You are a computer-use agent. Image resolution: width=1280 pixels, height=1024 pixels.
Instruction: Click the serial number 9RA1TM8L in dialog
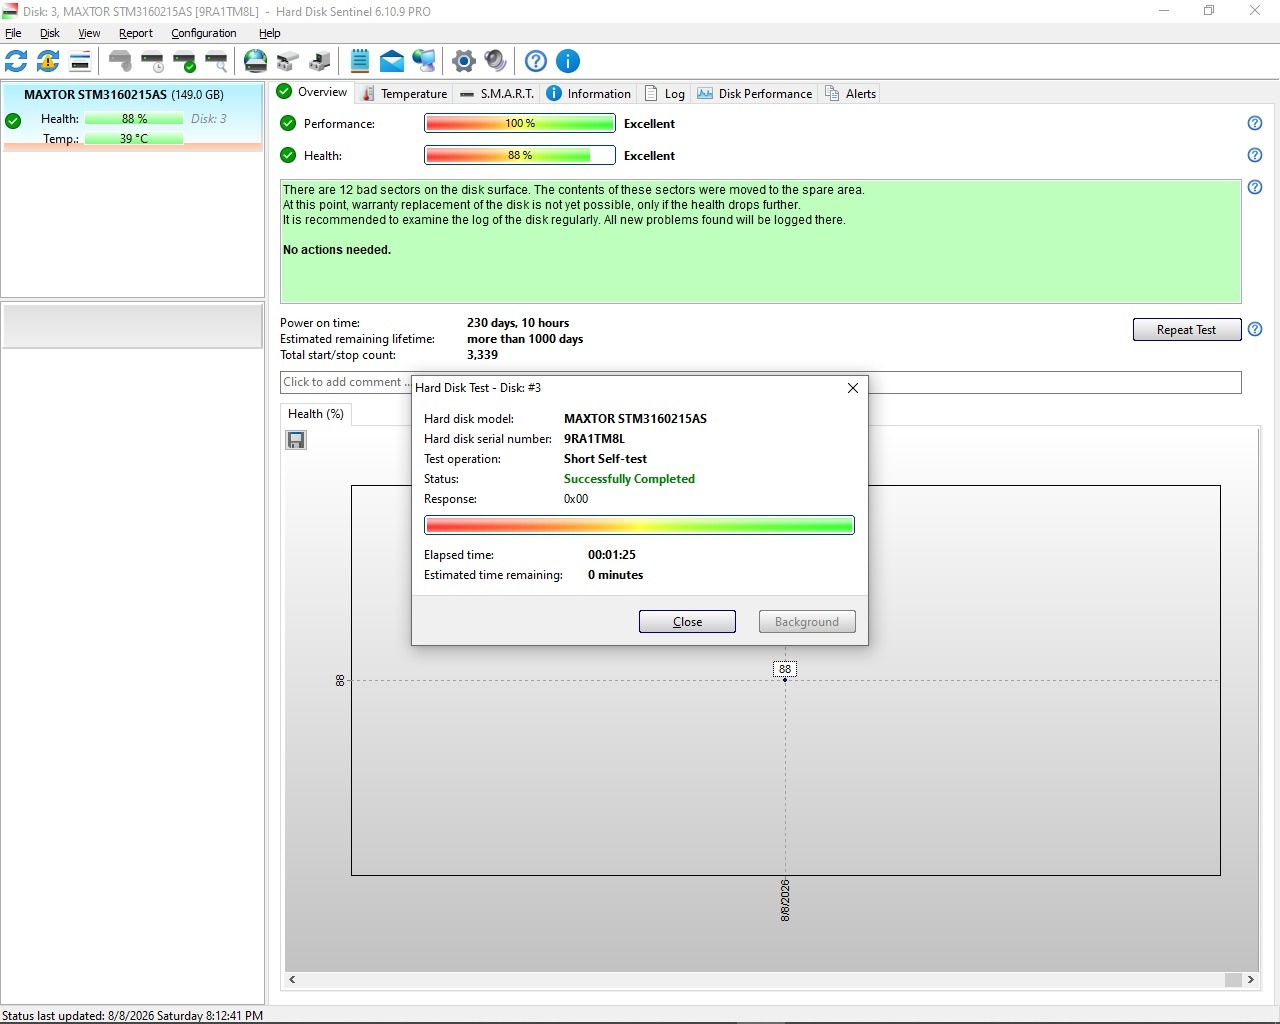click(594, 439)
